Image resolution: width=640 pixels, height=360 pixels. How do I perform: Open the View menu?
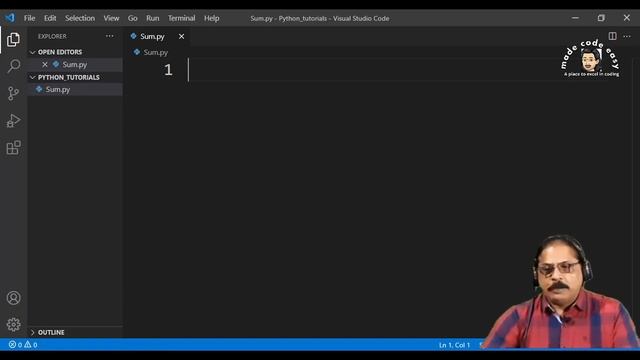click(111, 18)
